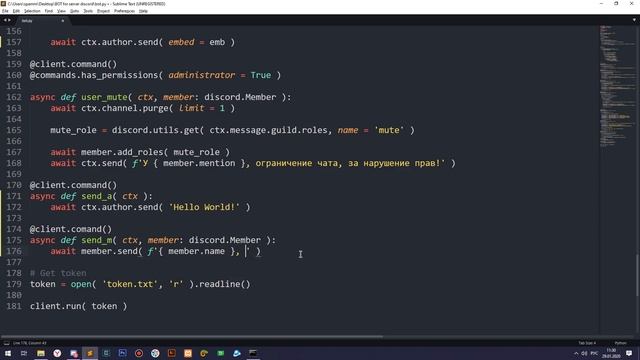Click line number 162 in gutter

coord(14,97)
